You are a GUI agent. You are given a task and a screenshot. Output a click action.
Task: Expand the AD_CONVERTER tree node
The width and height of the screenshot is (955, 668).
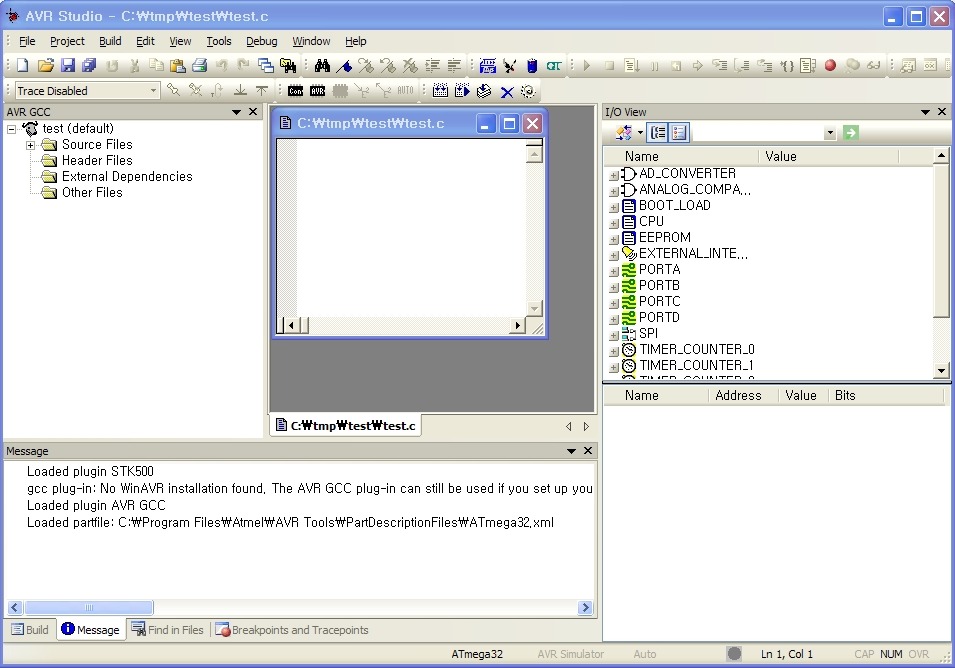[x=613, y=174]
